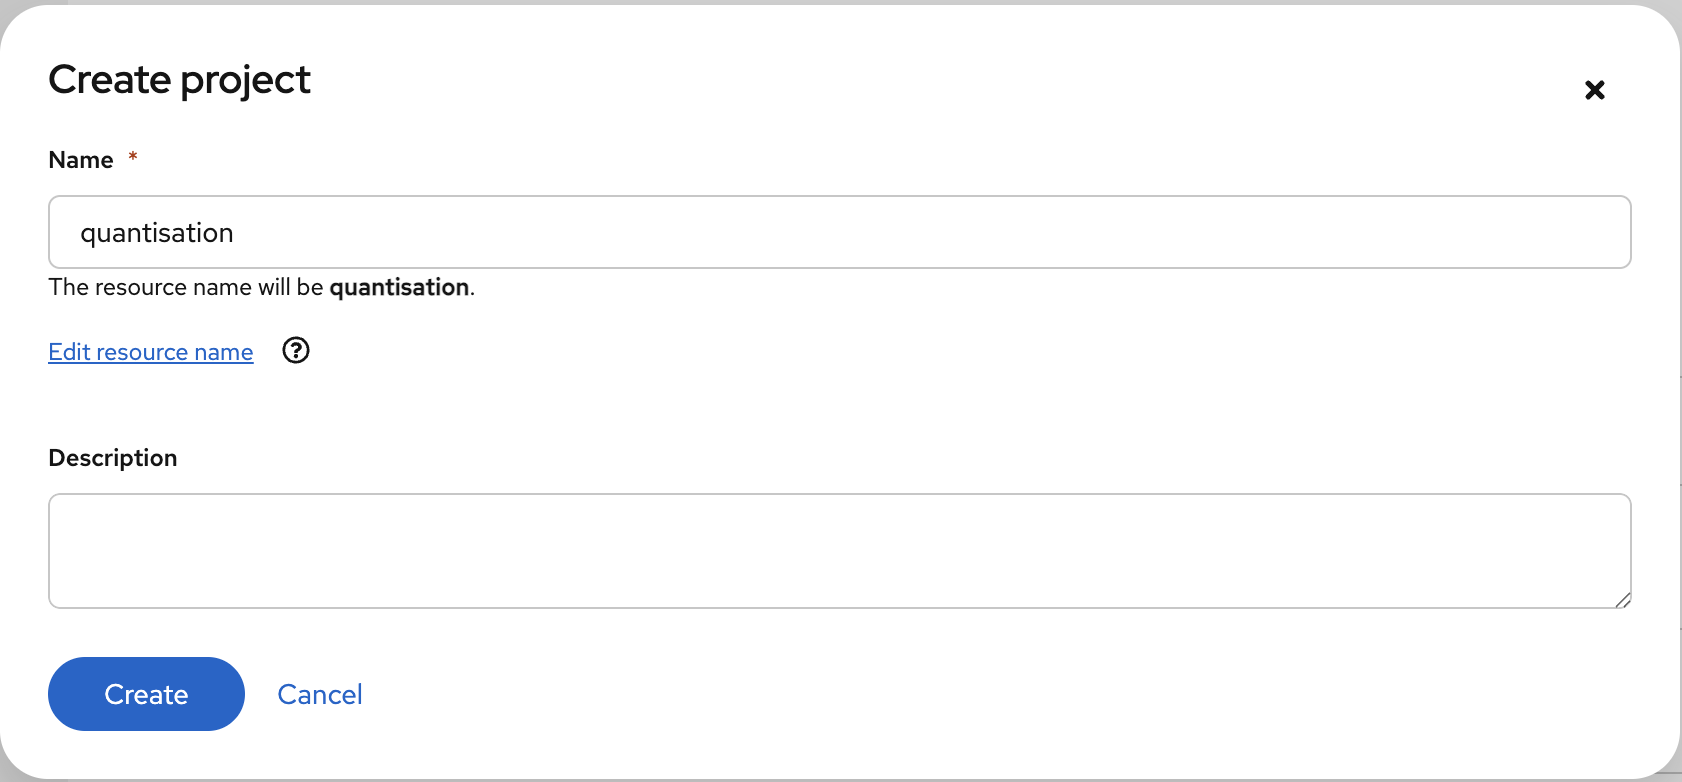Cancel the project creation
Screen dimensions: 1682x782
320,694
